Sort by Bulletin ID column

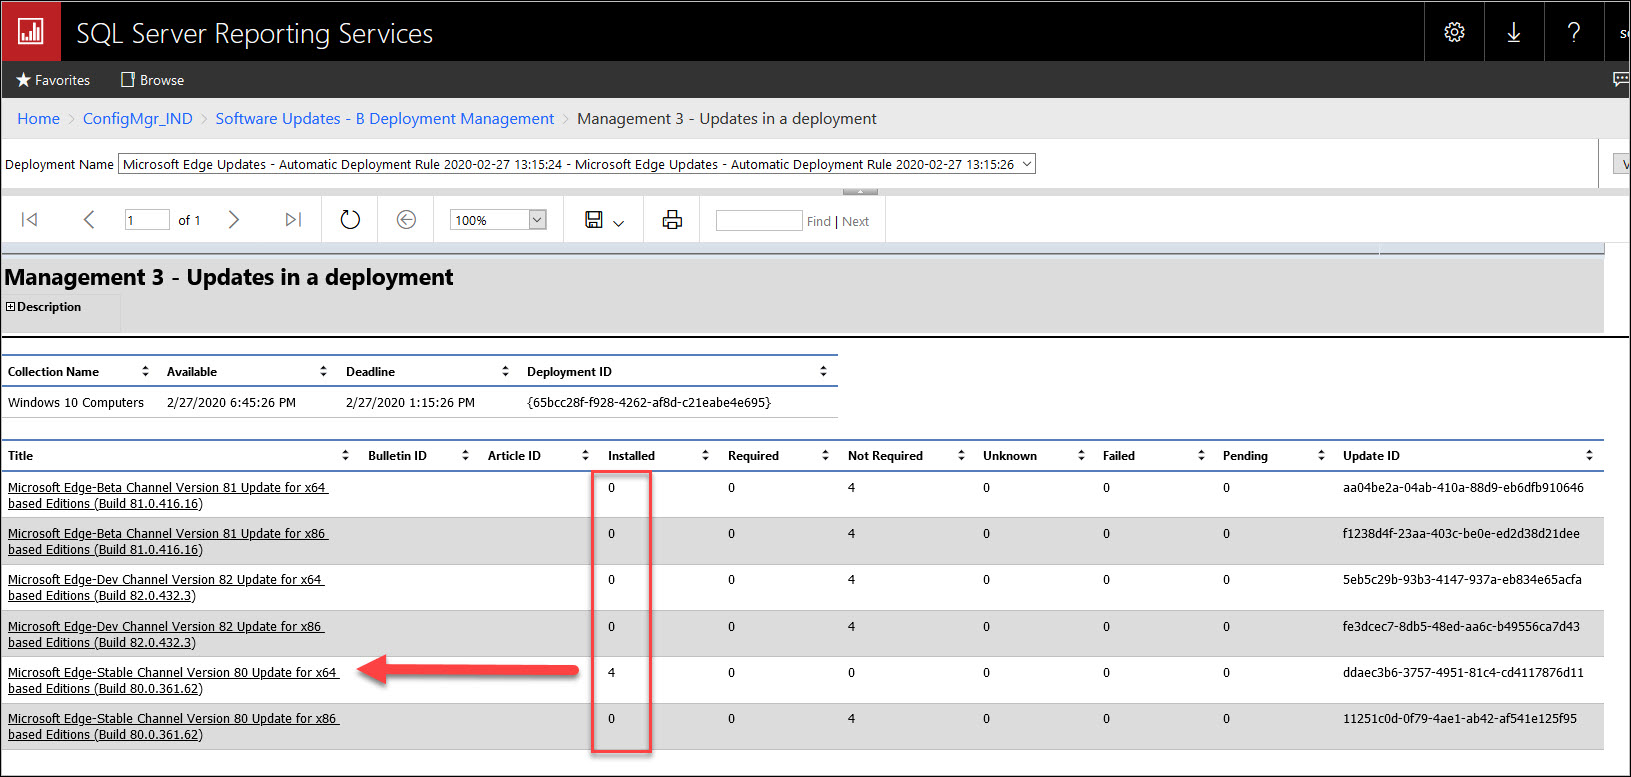(x=465, y=455)
